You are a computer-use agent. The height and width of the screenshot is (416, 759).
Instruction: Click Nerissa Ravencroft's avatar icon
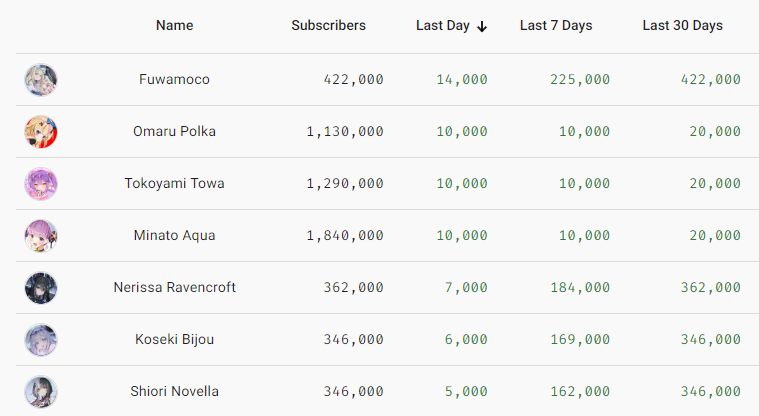(41, 288)
